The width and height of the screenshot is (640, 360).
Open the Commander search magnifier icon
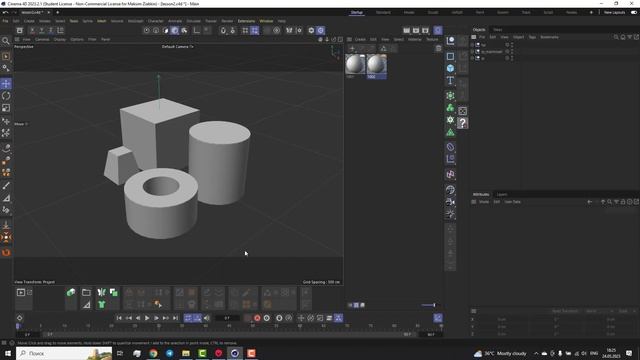coord(6,41)
